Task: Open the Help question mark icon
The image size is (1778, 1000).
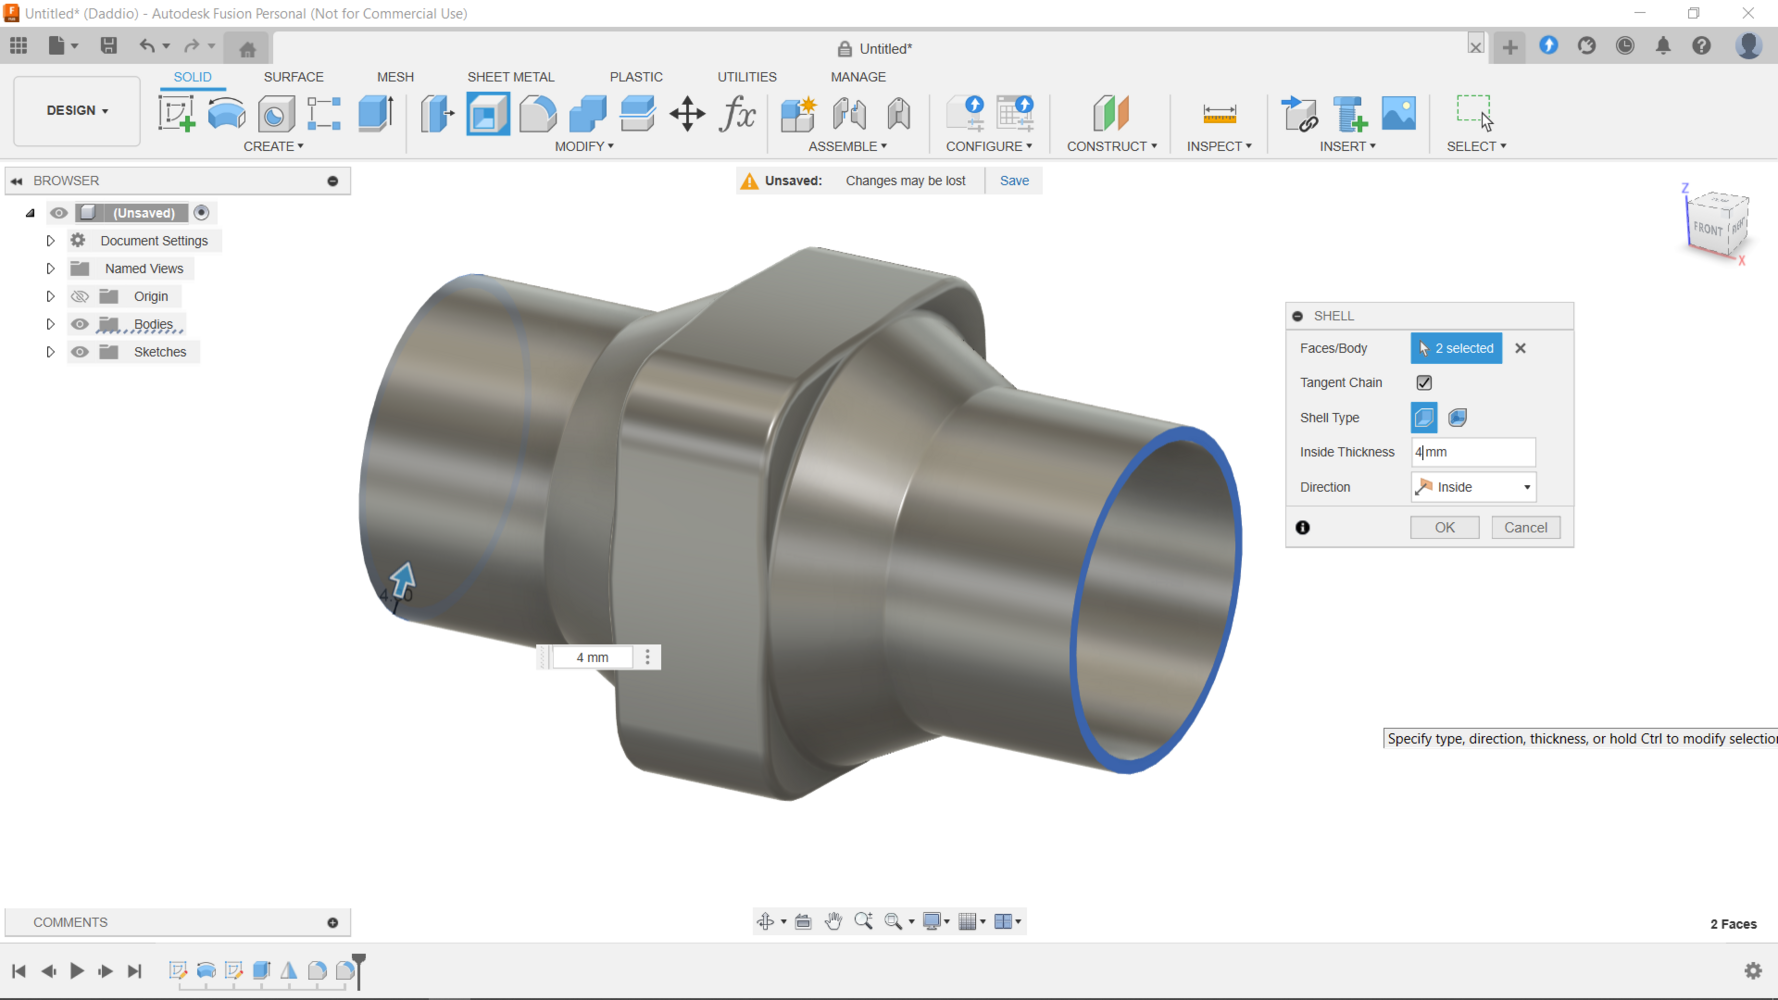Action: pyautogui.click(x=1701, y=46)
